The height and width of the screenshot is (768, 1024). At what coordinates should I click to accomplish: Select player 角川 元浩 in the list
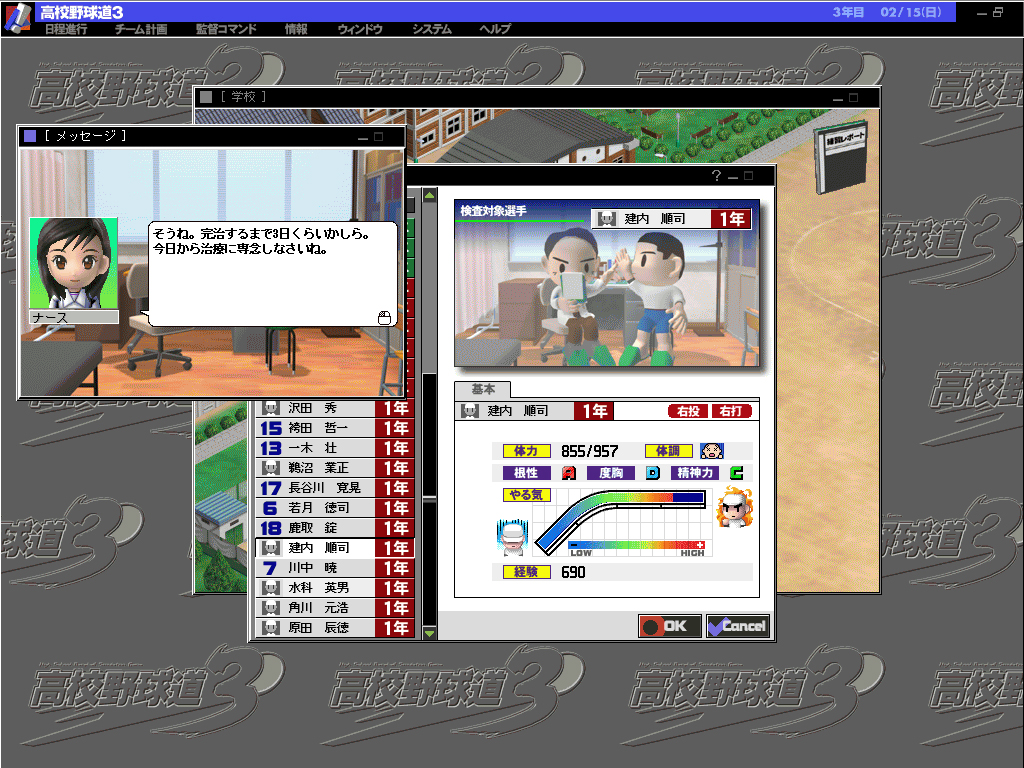pos(334,607)
